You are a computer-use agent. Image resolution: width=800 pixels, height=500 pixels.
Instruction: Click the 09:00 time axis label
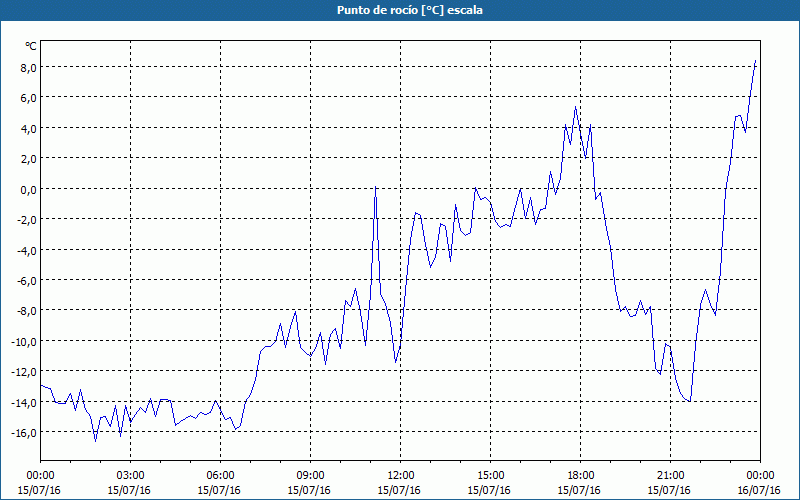(x=310, y=476)
